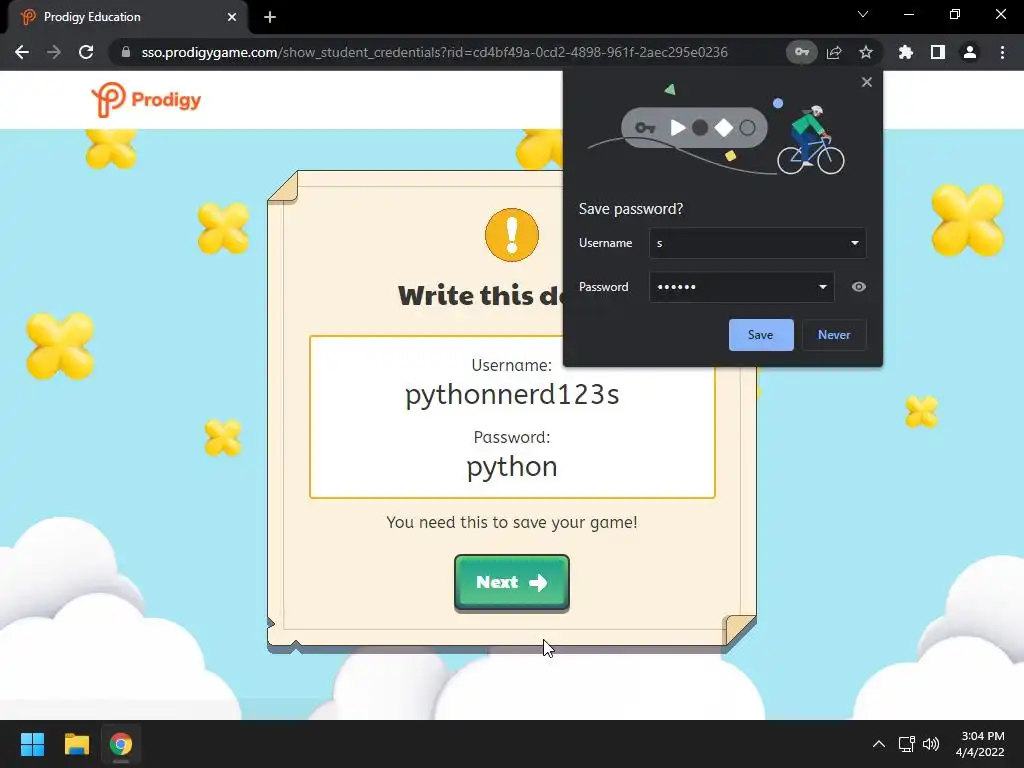1024x768 pixels.
Task: Show hidden system tray icons
Action: (x=879, y=744)
